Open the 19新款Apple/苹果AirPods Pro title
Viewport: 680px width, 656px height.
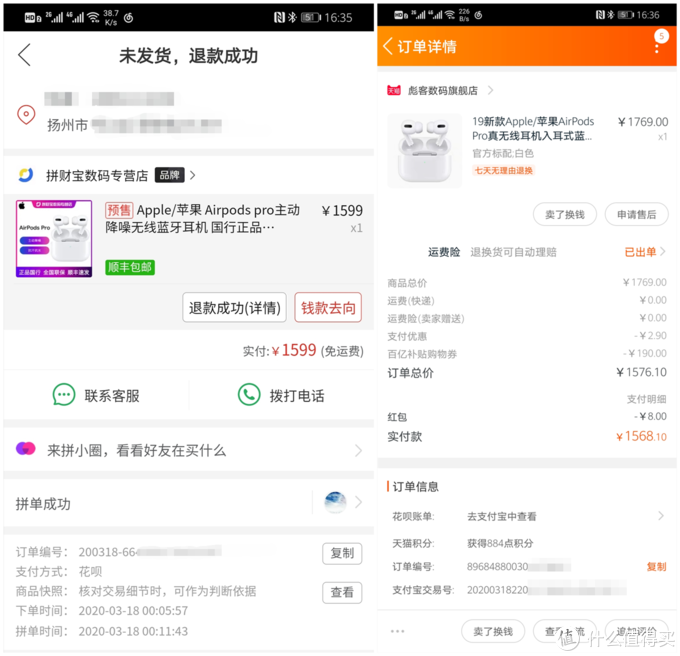point(533,128)
